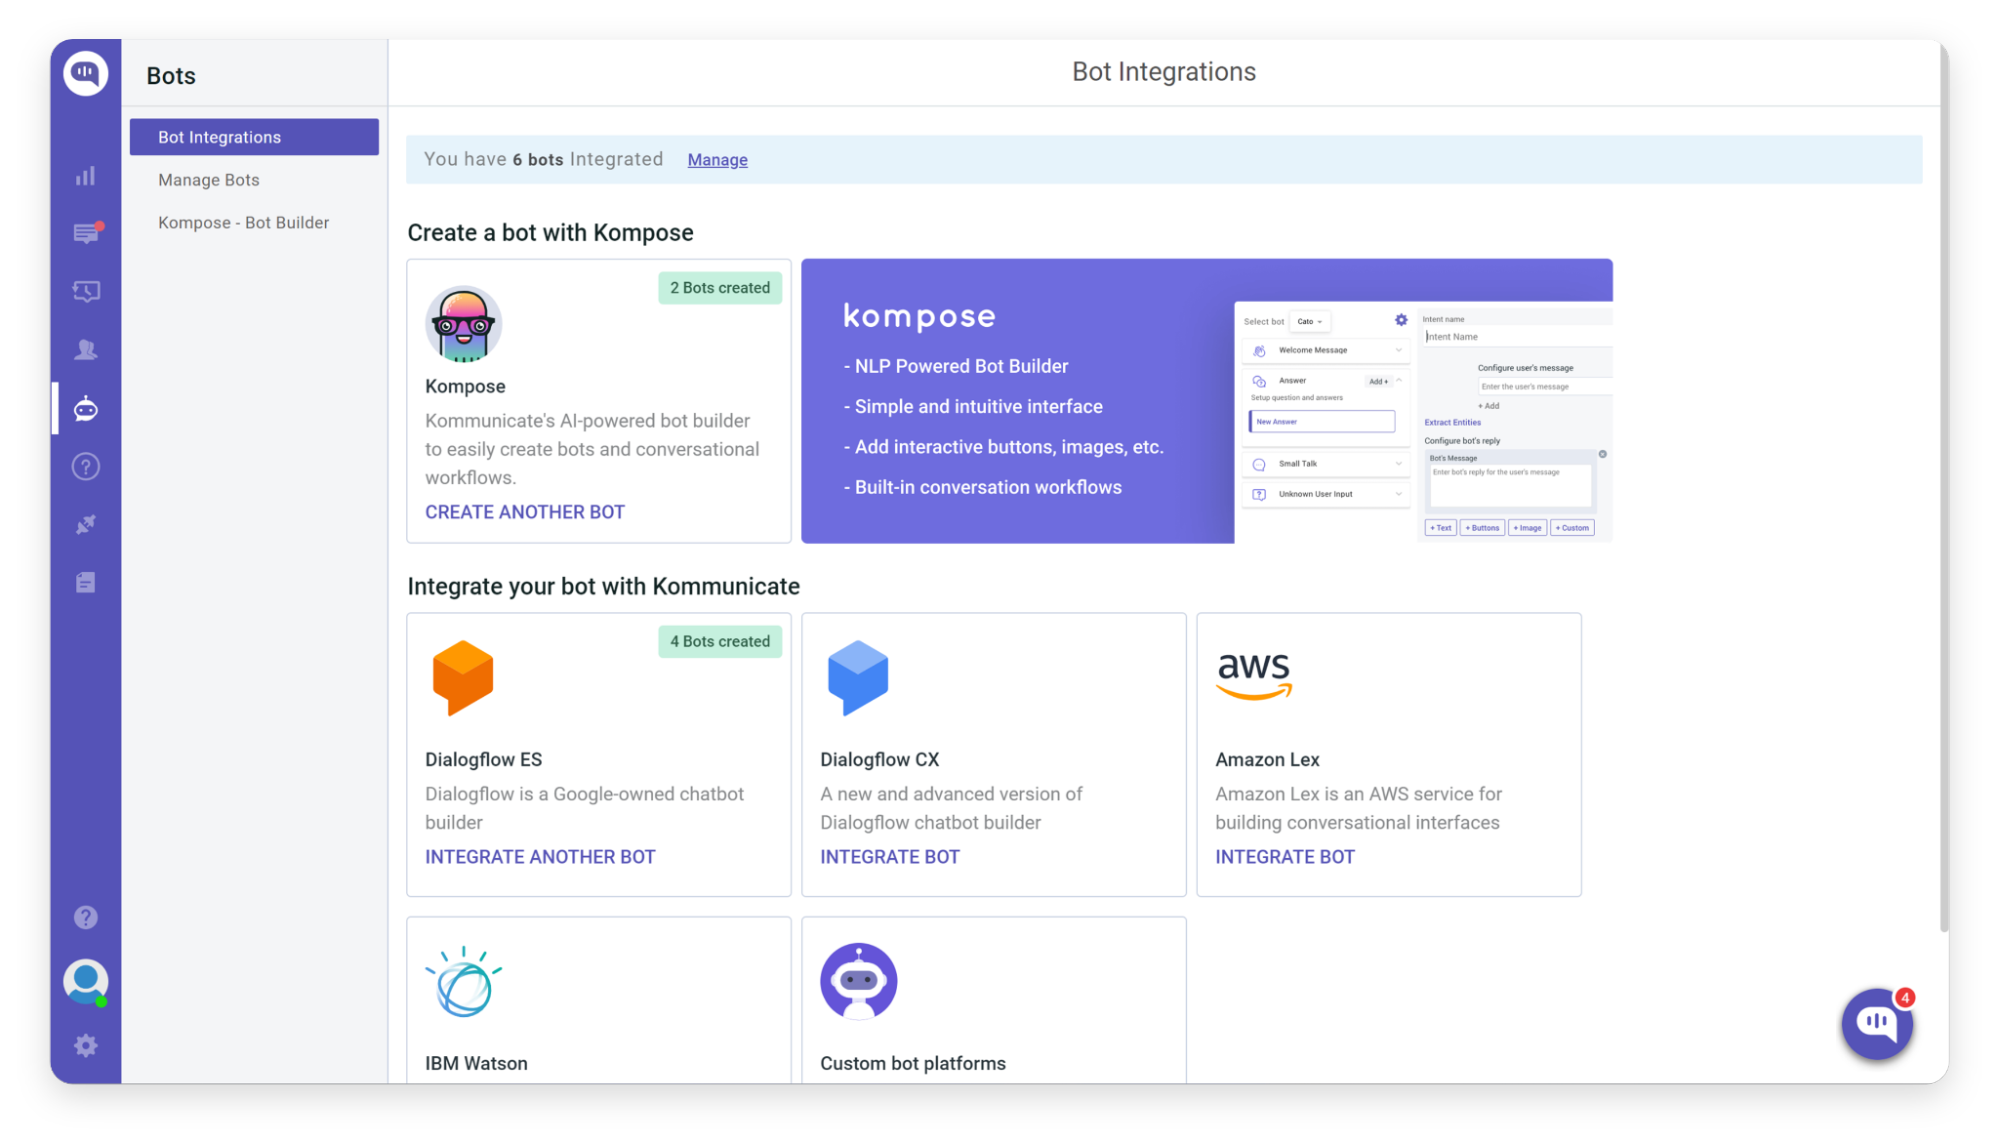This screenshot has height=1145, width=1999.
Task: Open Kompose - Bot Builder menu item
Action: pos(243,223)
